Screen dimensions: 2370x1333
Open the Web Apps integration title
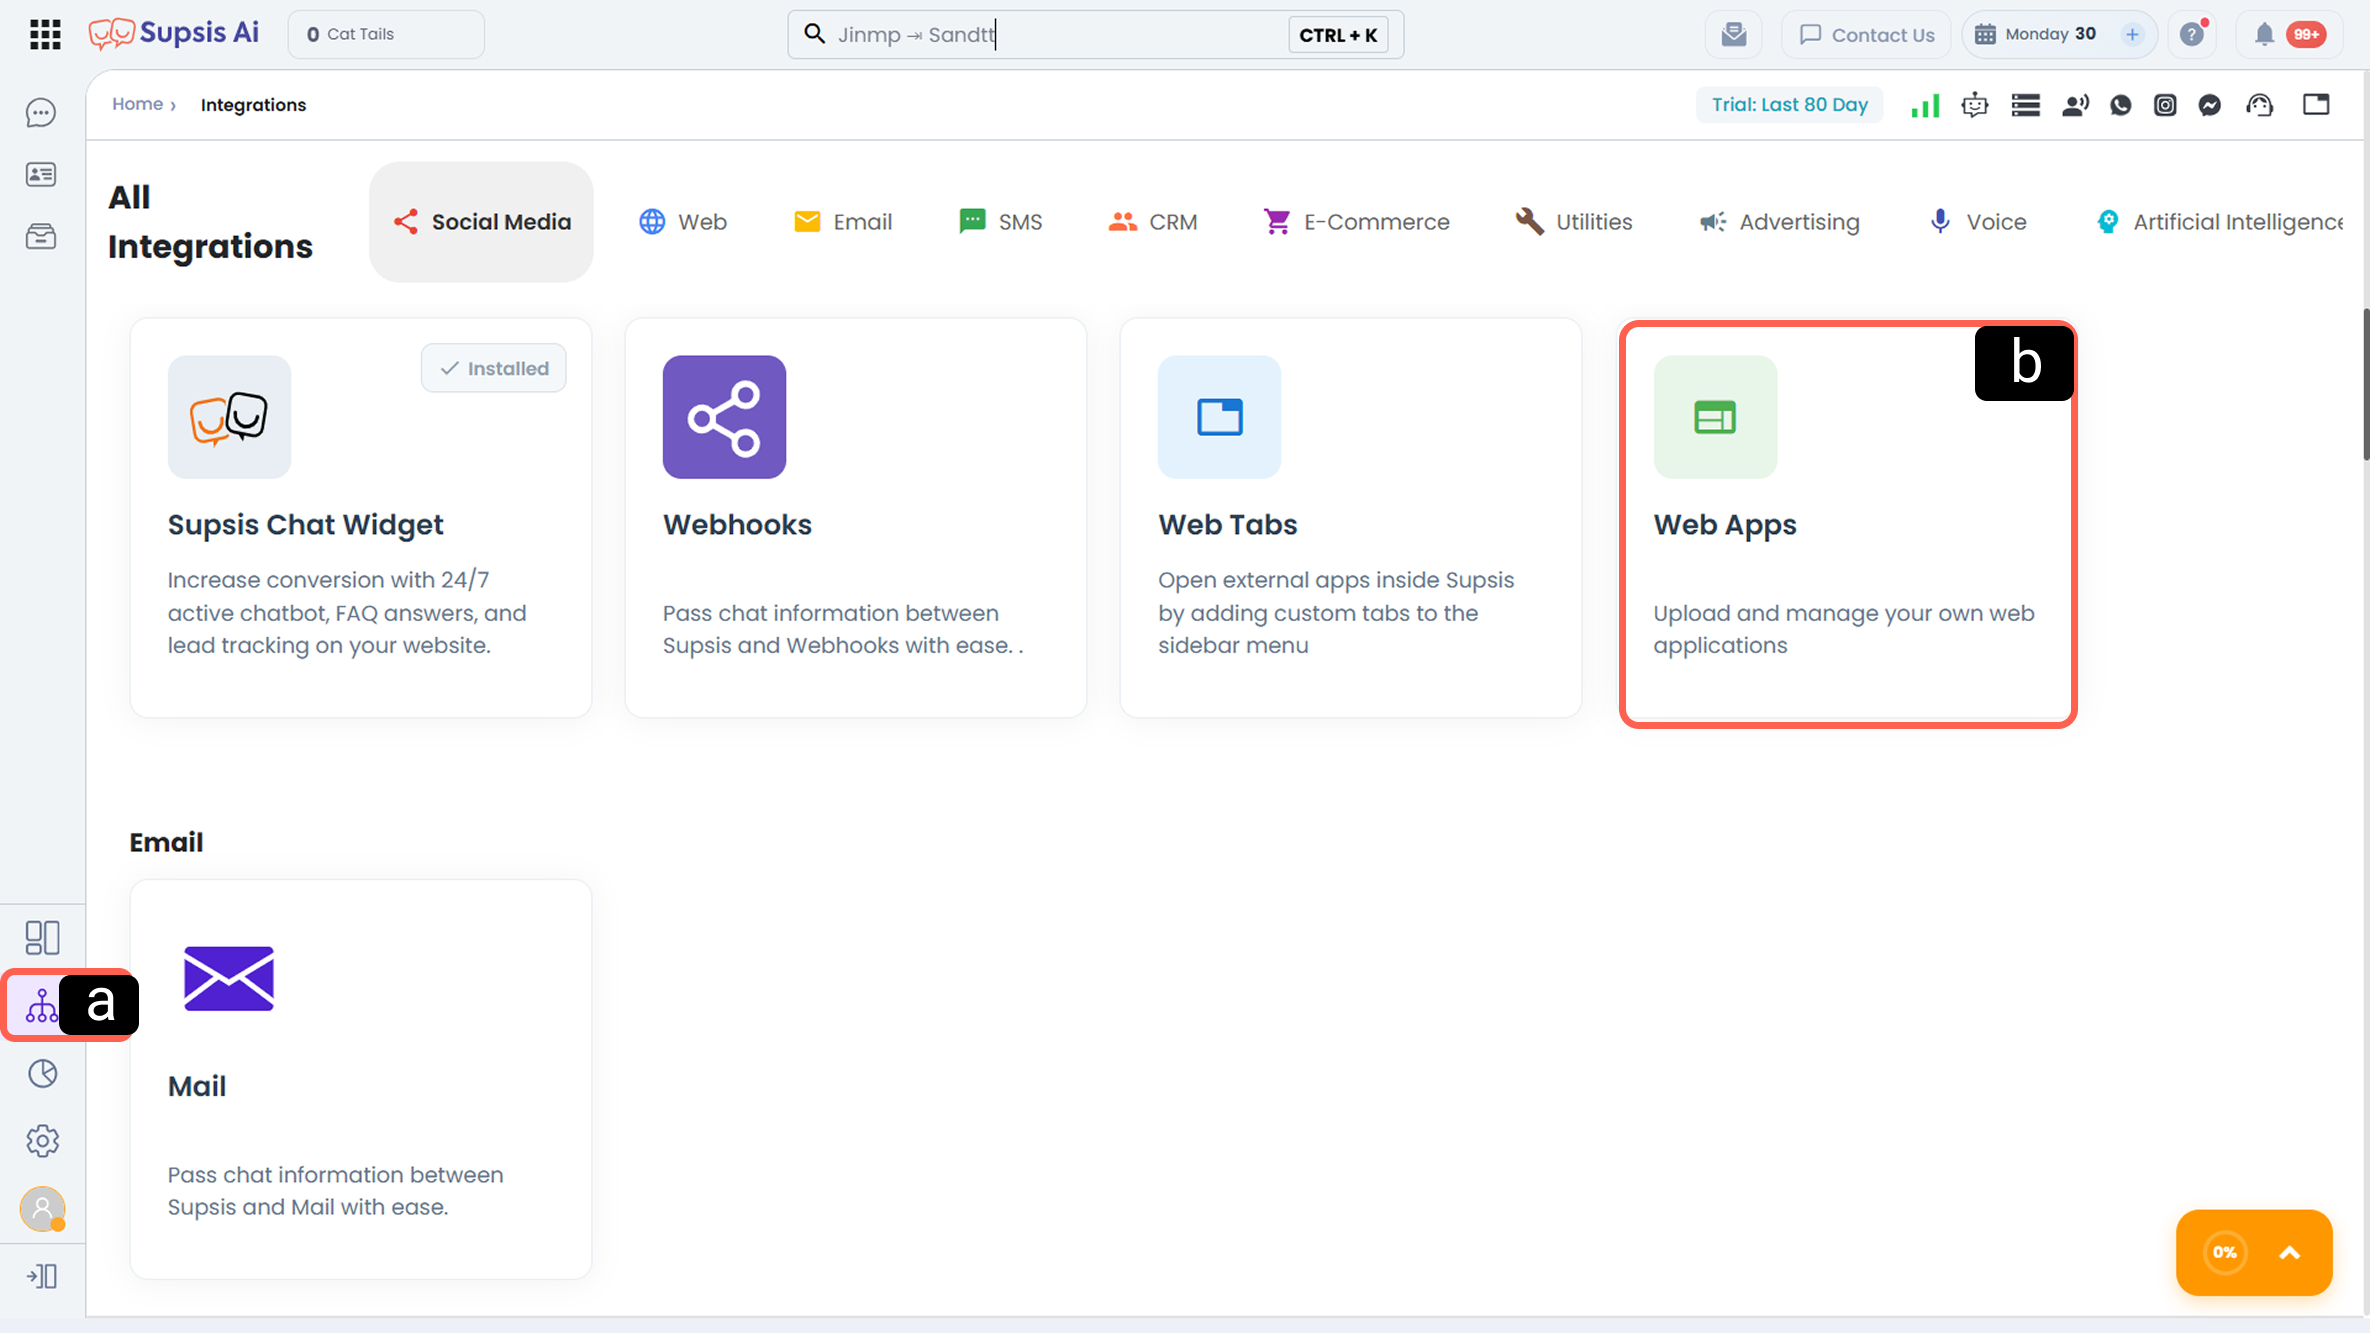(x=1724, y=524)
